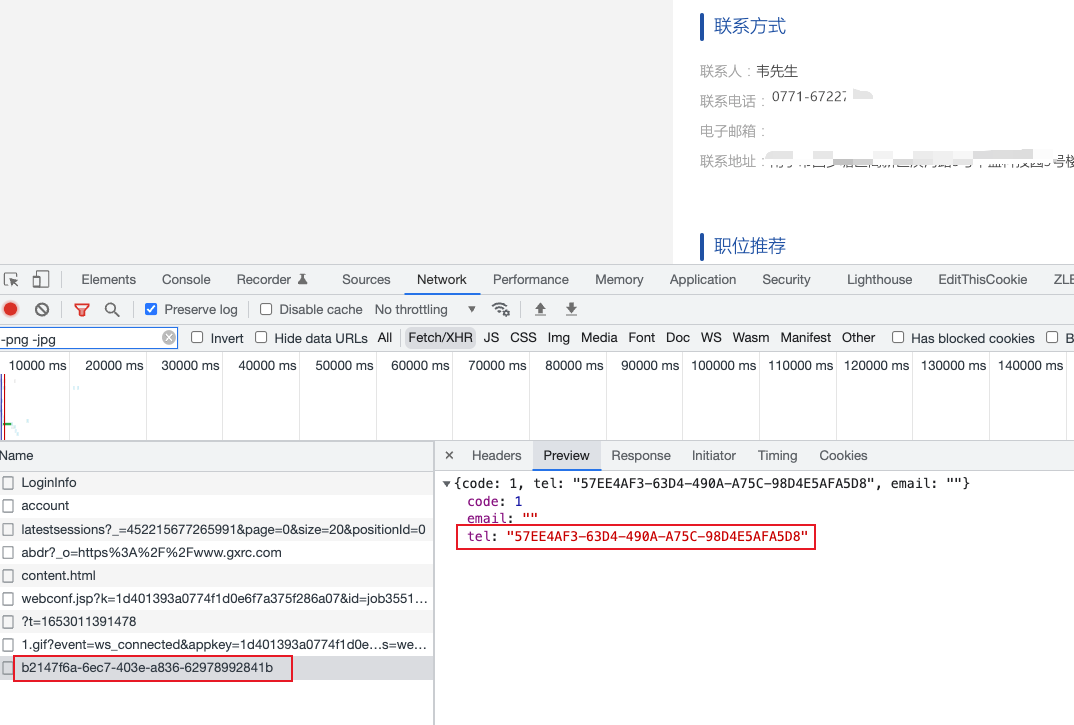This screenshot has height=725, width=1074.
Task: Filter requests by All types
Action: (384, 338)
